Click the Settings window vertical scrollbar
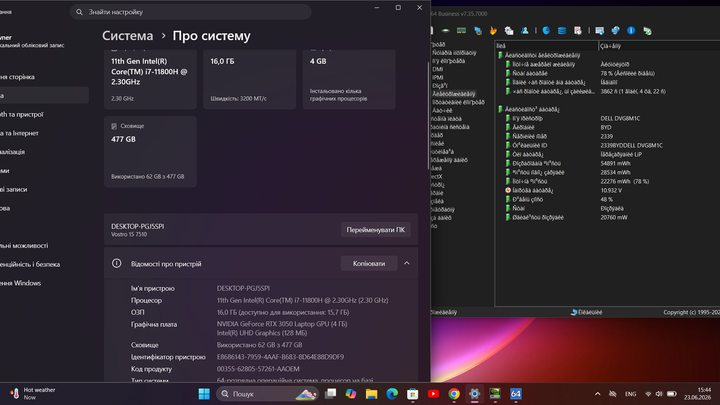The image size is (720, 405). pyautogui.click(x=428, y=115)
